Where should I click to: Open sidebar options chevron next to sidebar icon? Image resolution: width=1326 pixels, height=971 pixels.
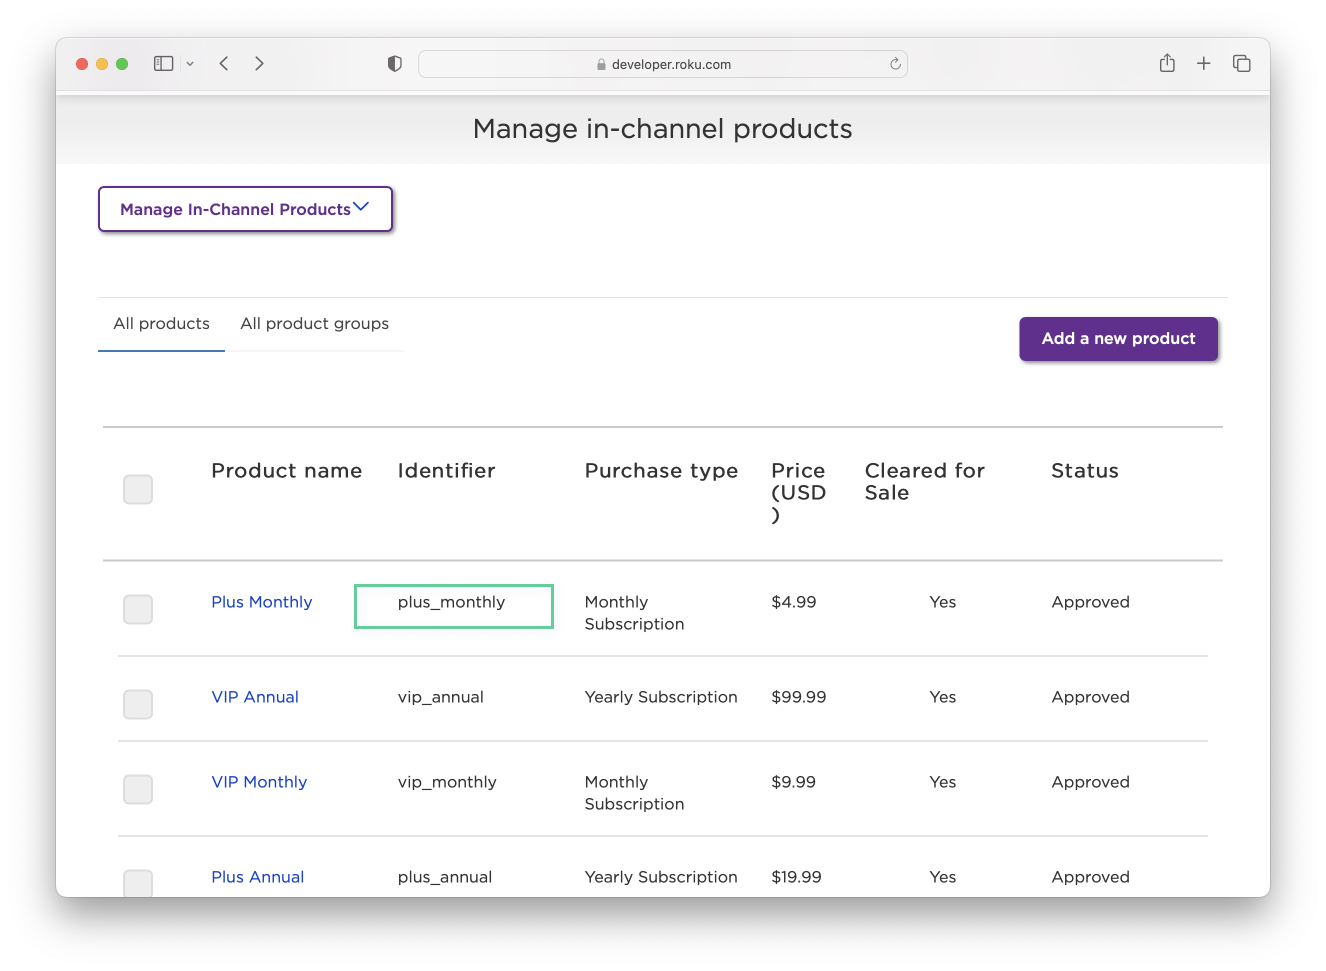tap(190, 64)
